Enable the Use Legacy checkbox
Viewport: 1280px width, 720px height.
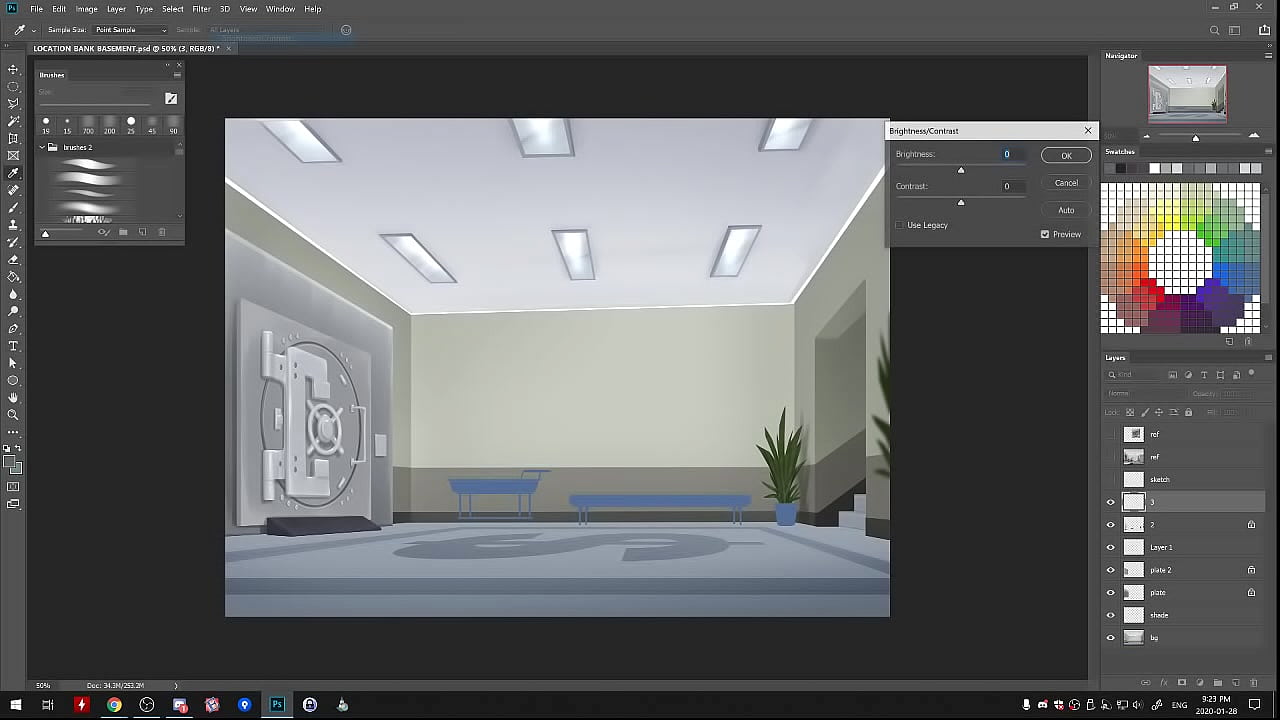tap(900, 225)
